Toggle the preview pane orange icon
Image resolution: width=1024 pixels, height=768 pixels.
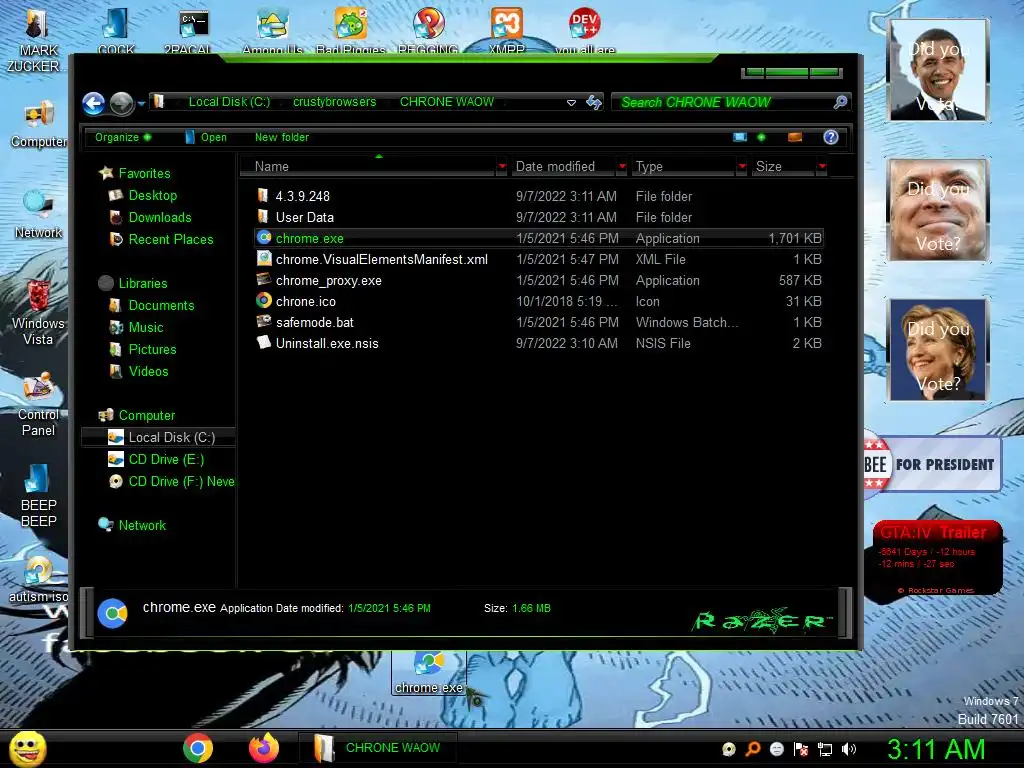coord(795,137)
